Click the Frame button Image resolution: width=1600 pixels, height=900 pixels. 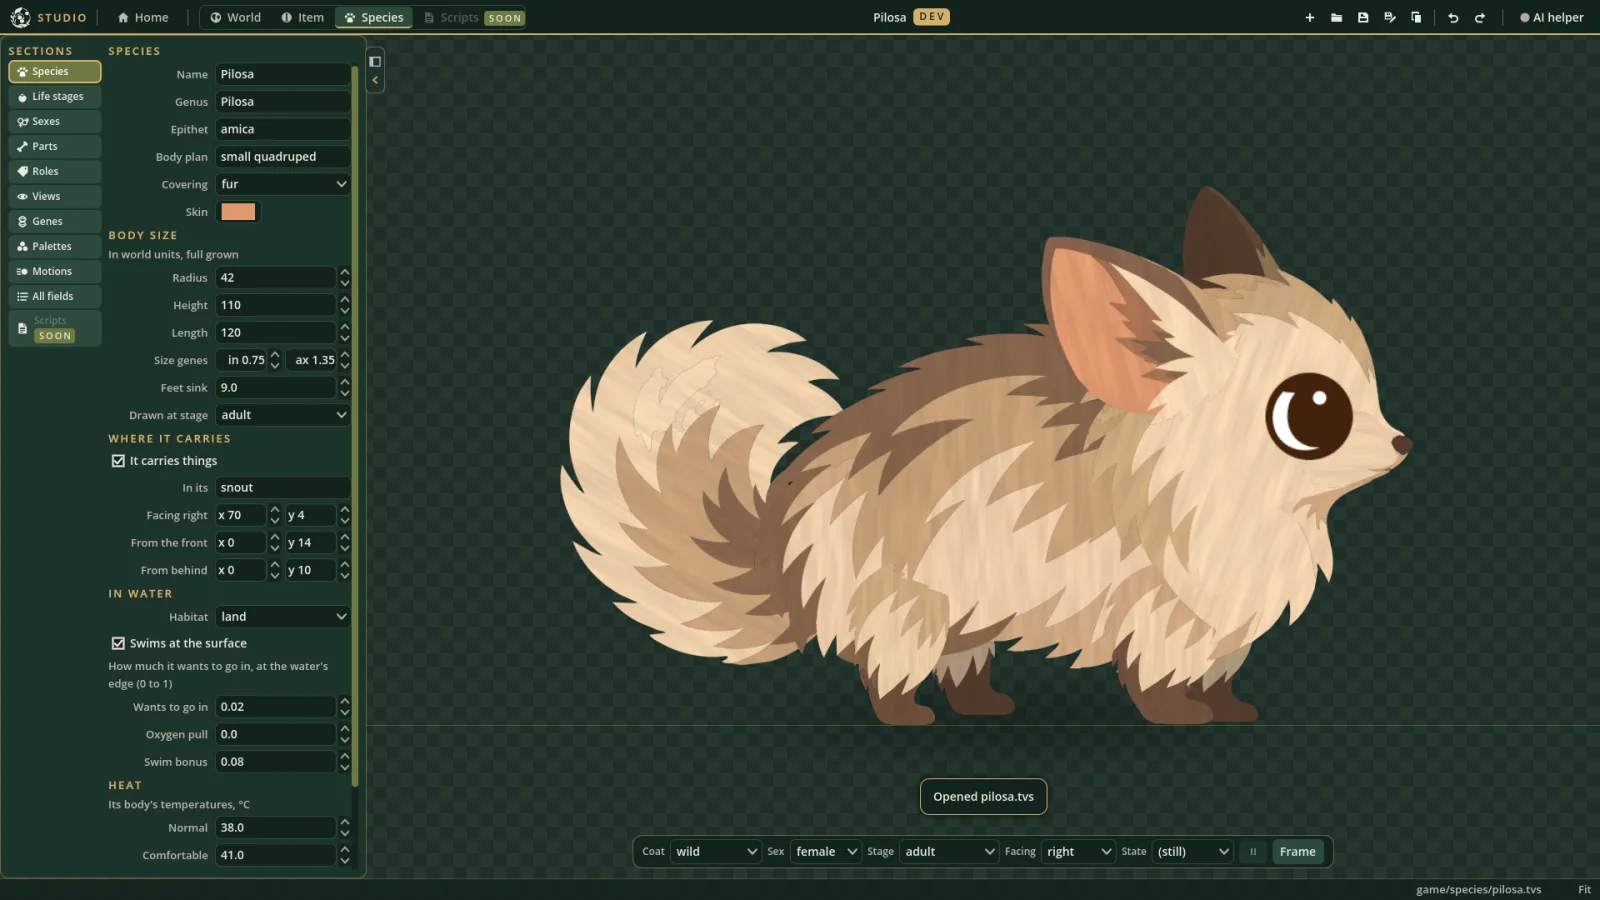pos(1297,852)
